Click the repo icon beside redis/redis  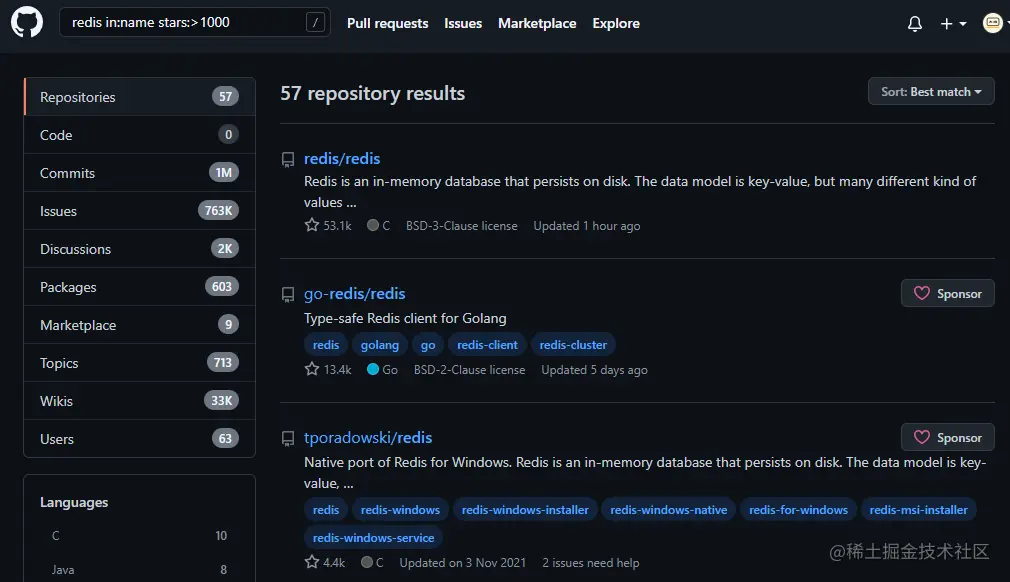click(x=288, y=160)
